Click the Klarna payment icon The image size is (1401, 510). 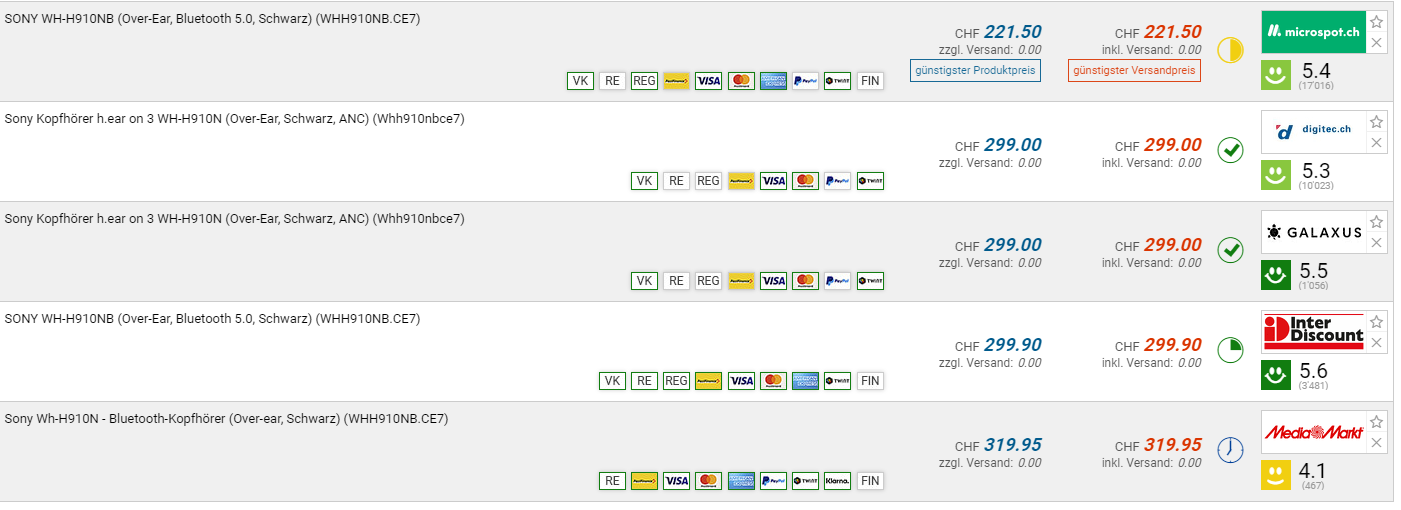point(838,481)
